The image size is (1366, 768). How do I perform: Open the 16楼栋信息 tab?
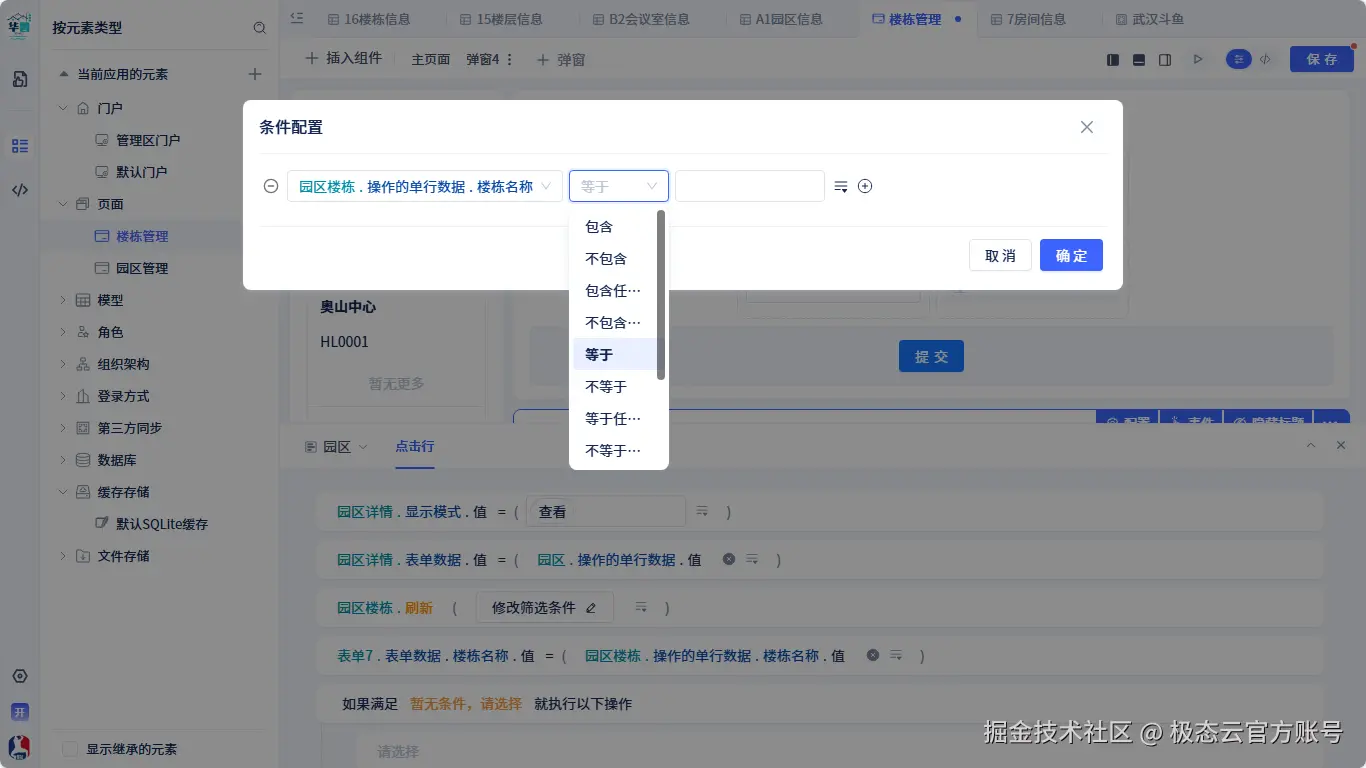tap(368, 19)
